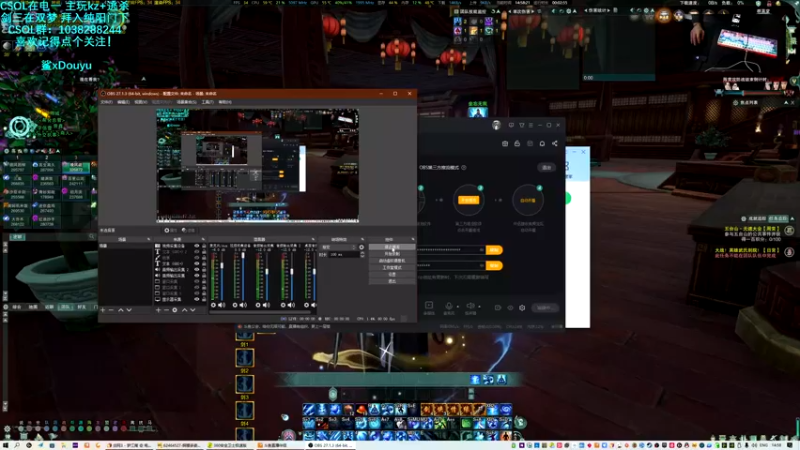800x450 pixels.
Task: Click the camera icon in the Douyu companion toolbar
Action: click(505, 143)
